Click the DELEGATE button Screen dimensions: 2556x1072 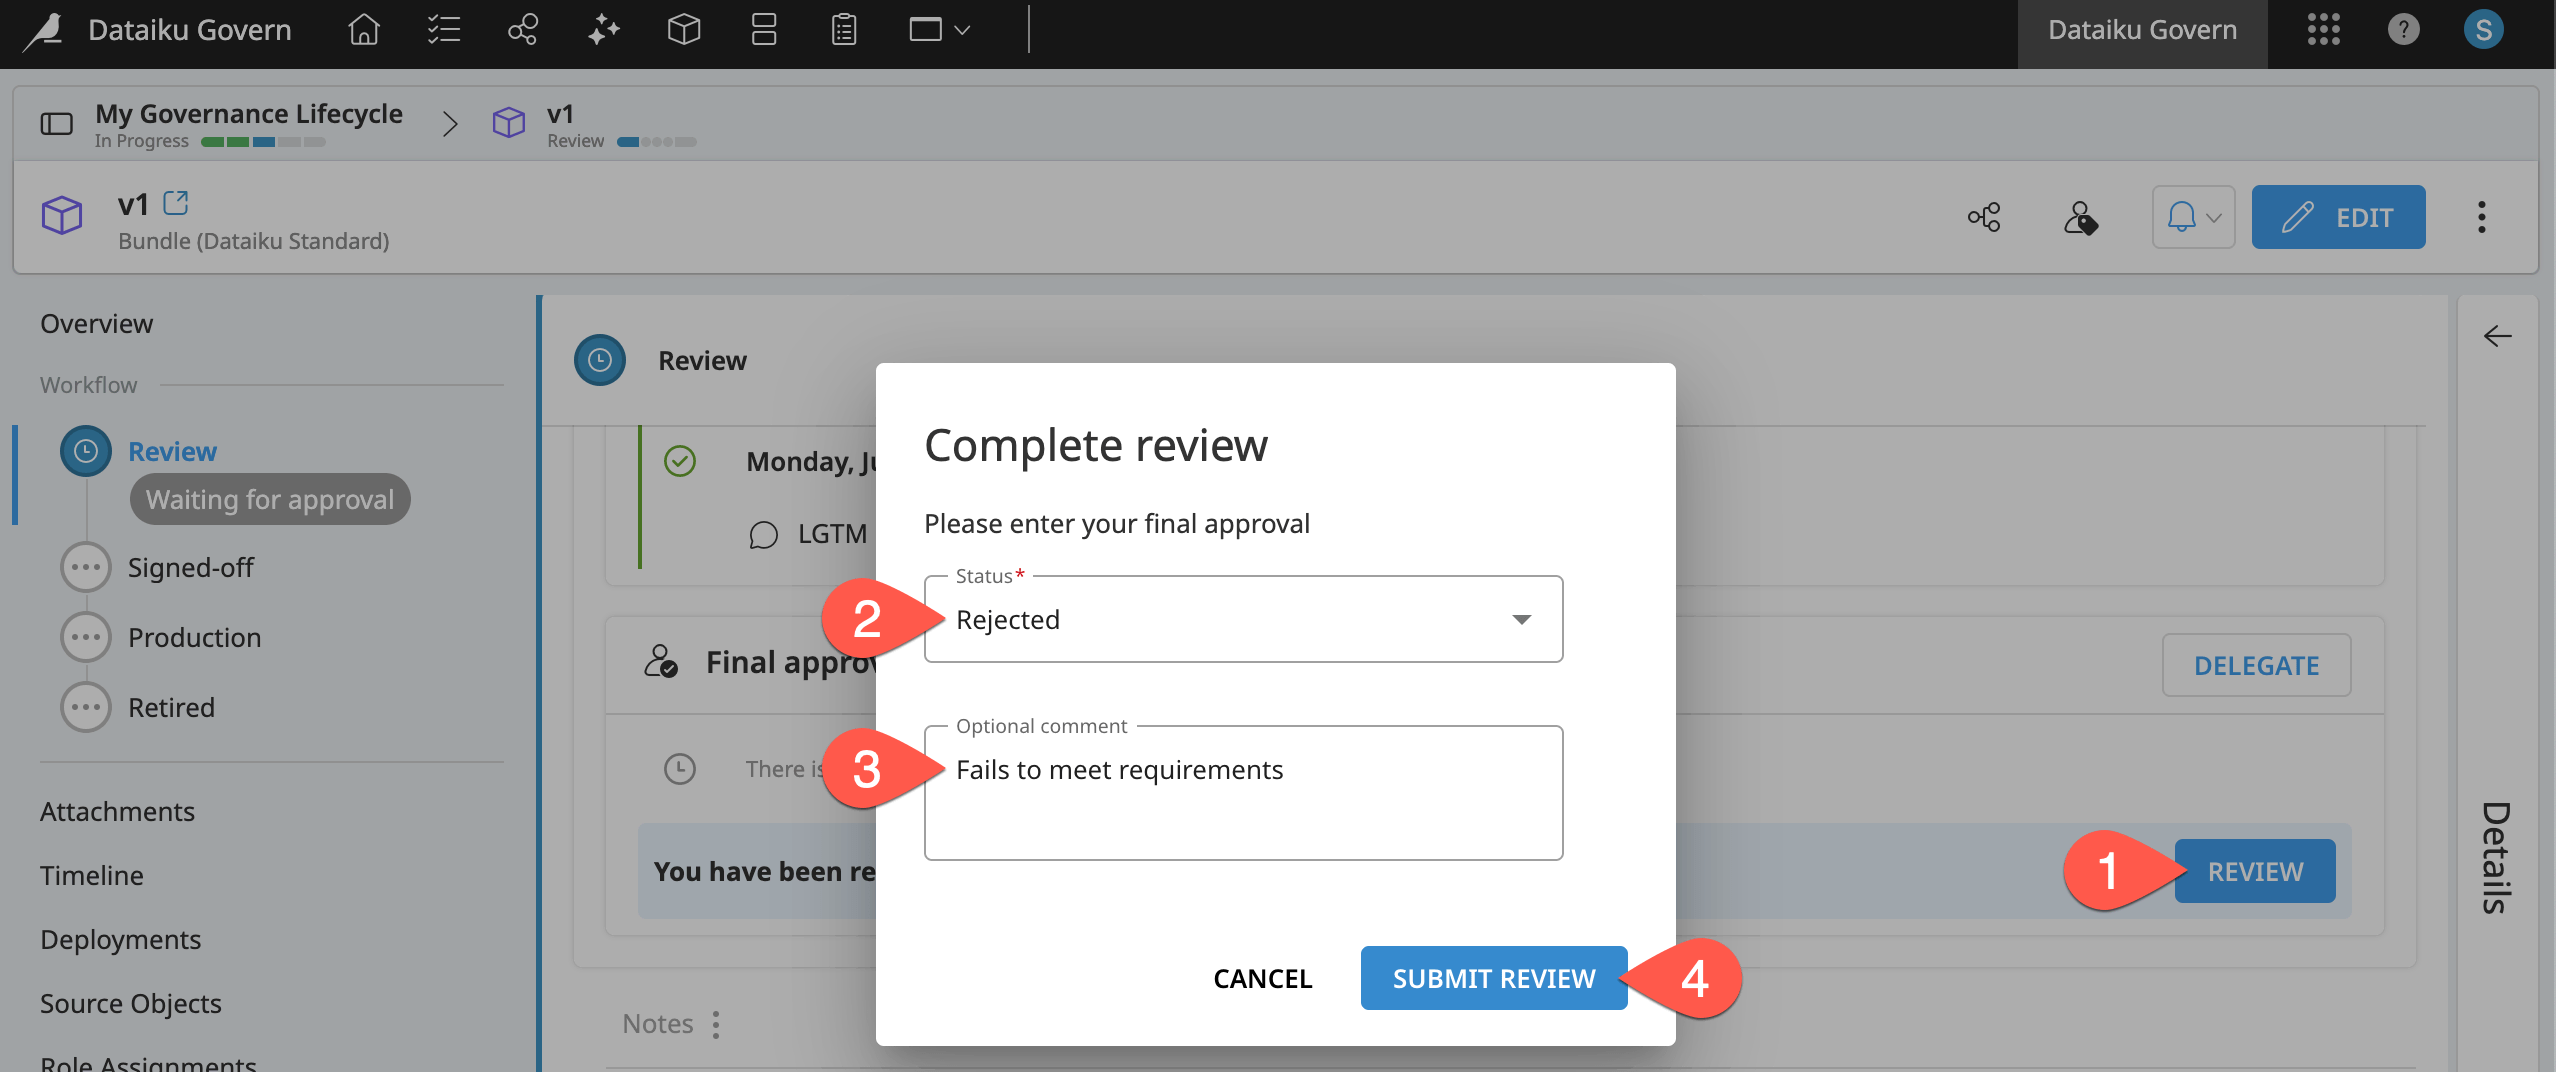[x=2255, y=665]
